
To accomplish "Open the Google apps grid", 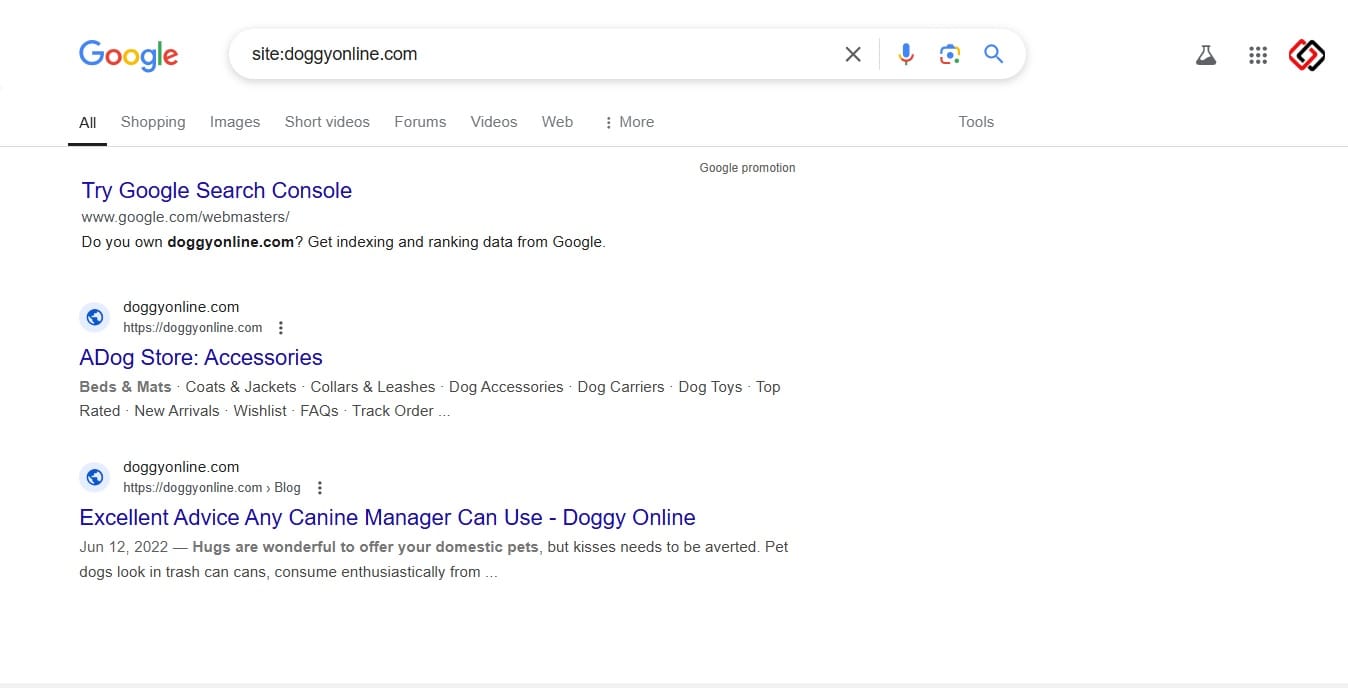I will tap(1258, 55).
